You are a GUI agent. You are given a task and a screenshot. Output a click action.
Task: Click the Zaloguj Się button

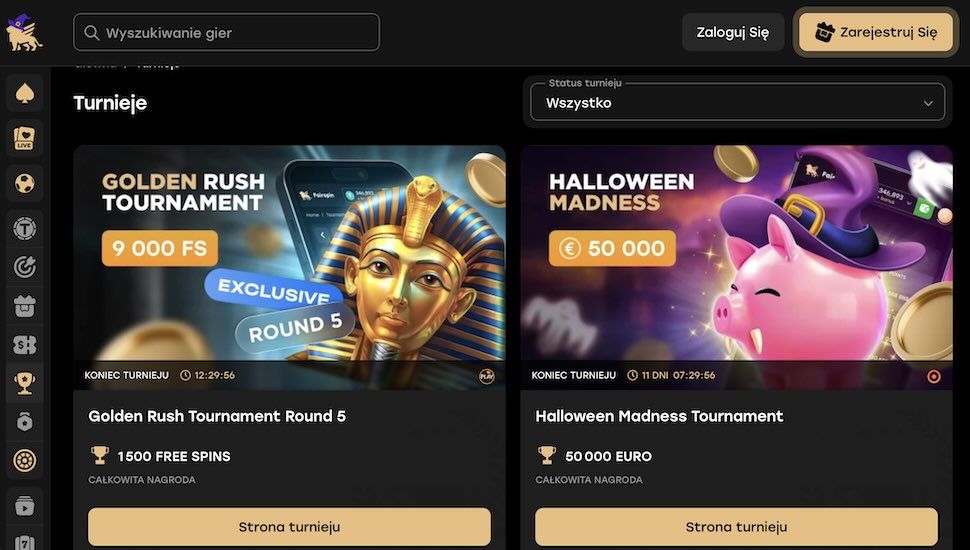point(733,32)
